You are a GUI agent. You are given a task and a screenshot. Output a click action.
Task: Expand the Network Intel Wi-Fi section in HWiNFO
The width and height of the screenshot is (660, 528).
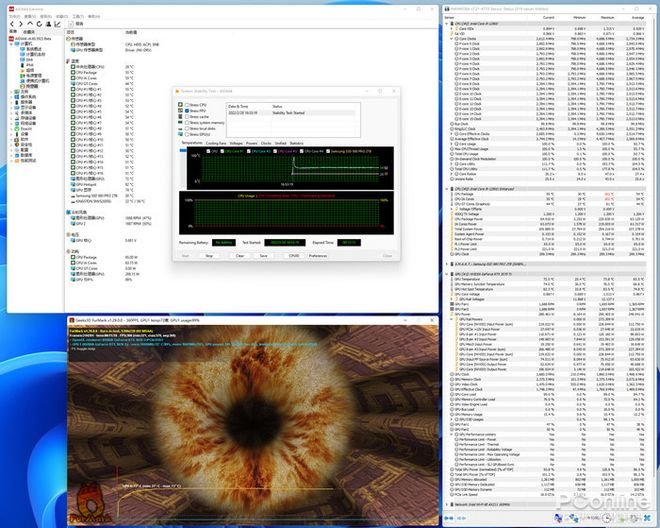coord(447,505)
